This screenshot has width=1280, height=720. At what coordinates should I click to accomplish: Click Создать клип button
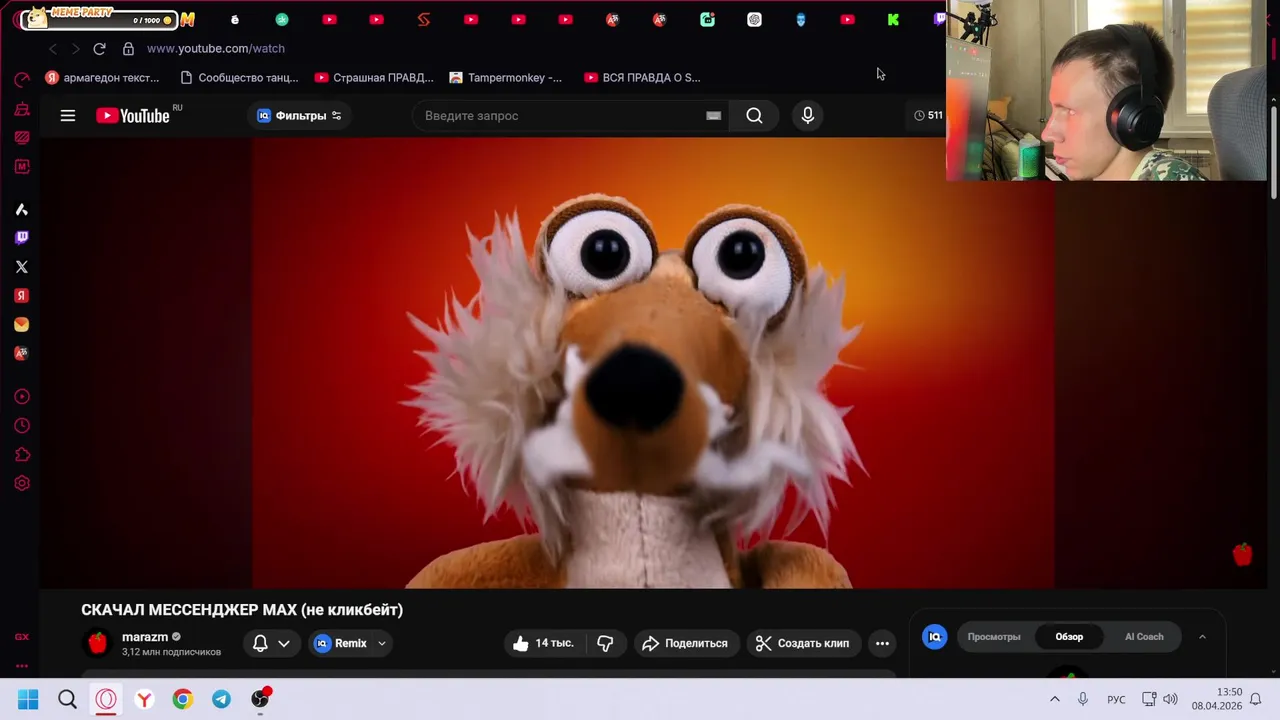click(802, 643)
